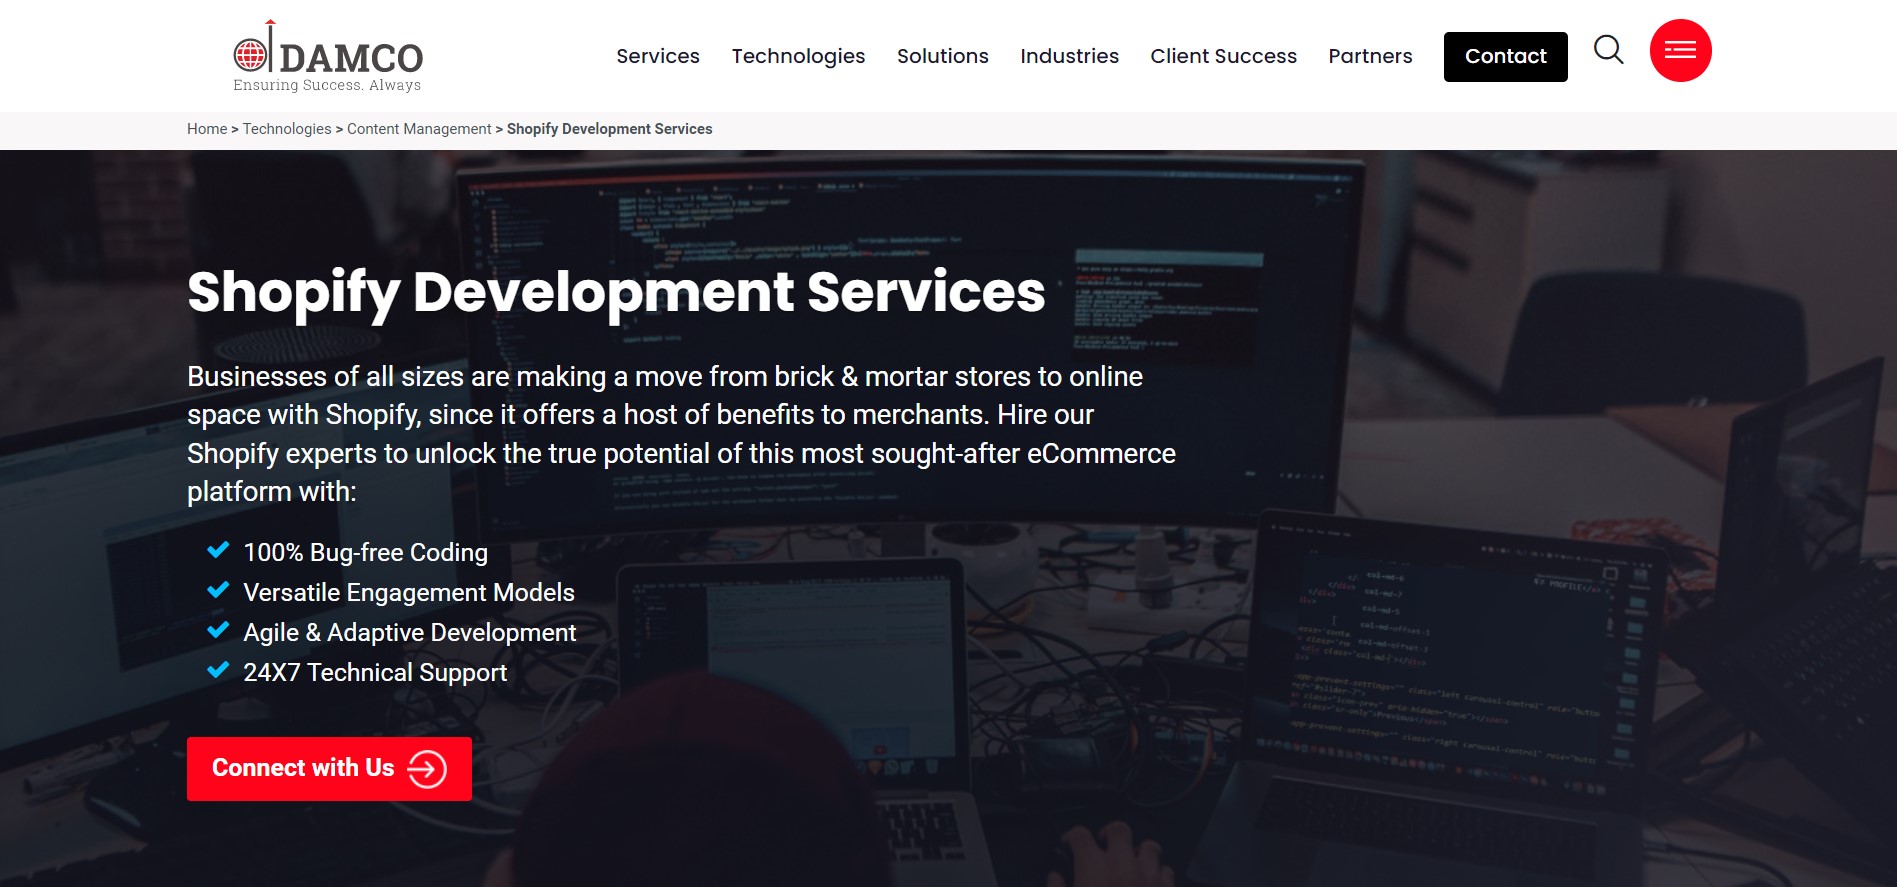Open the Services menu

click(x=658, y=56)
